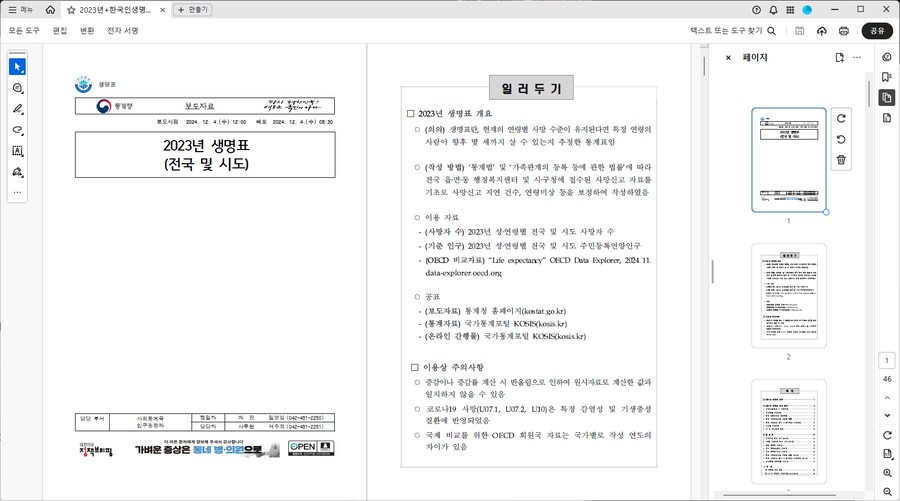This screenshot has width=900, height=501.
Task: Click the thumbnail size slider handle on page 1
Action: (826, 212)
